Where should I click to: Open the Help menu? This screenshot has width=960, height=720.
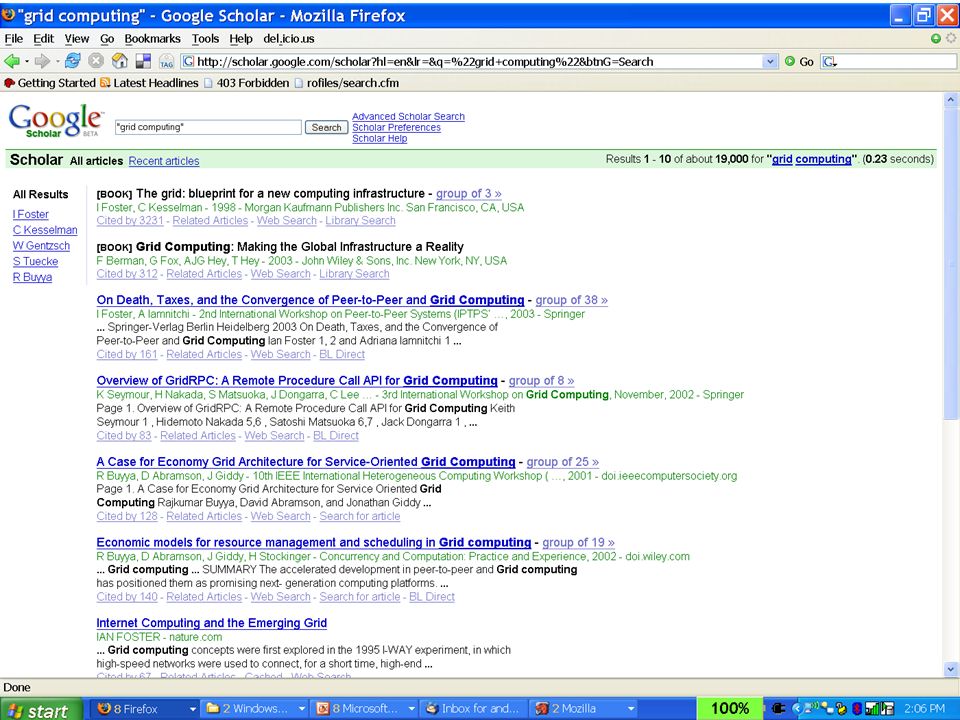click(241, 39)
